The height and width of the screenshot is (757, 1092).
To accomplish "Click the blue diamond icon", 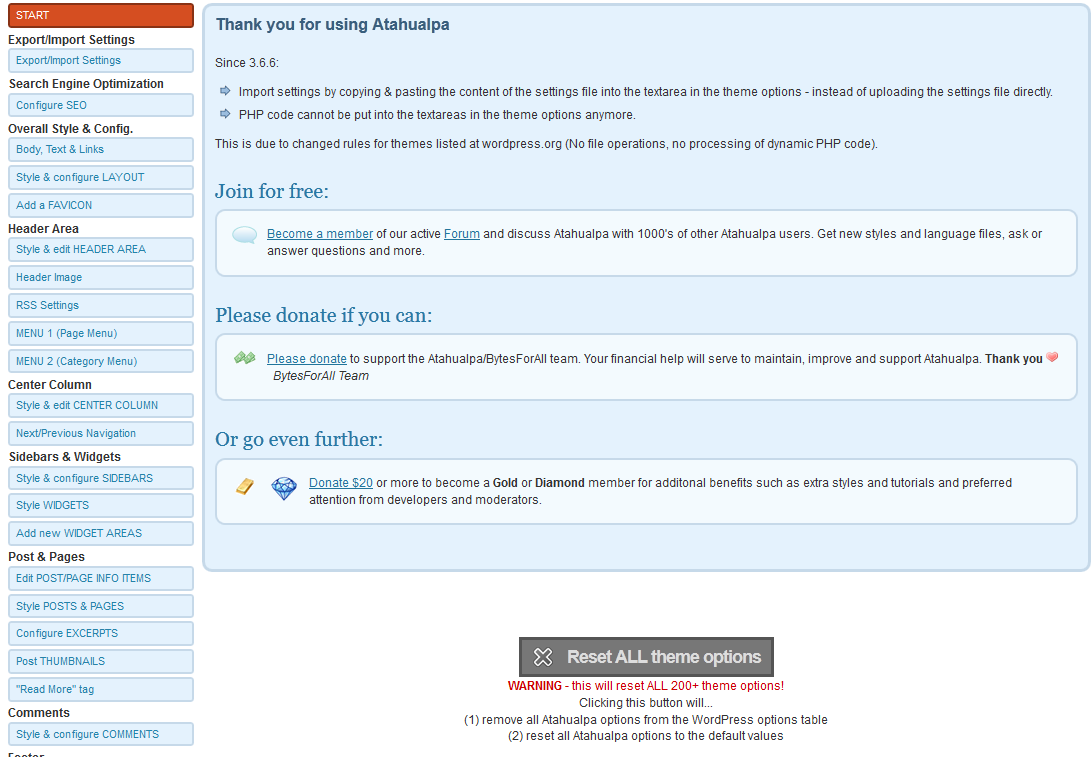I will (x=283, y=488).
